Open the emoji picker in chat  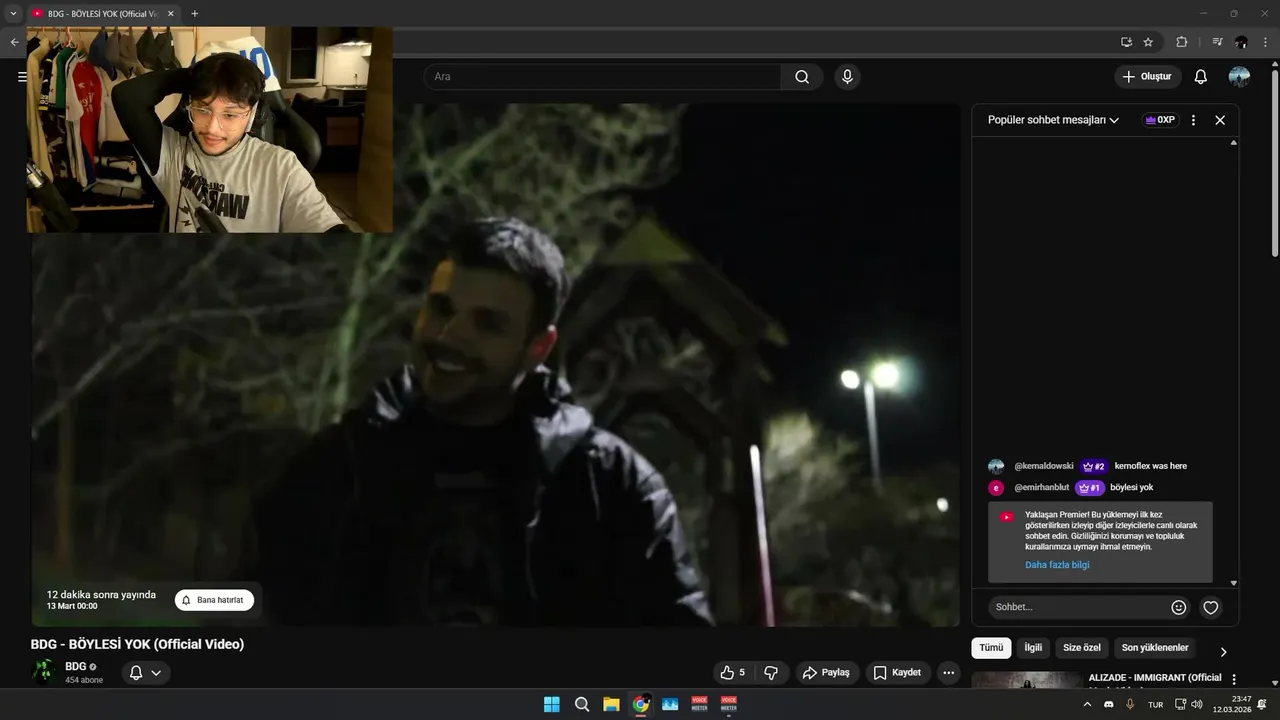point(1179,607)
